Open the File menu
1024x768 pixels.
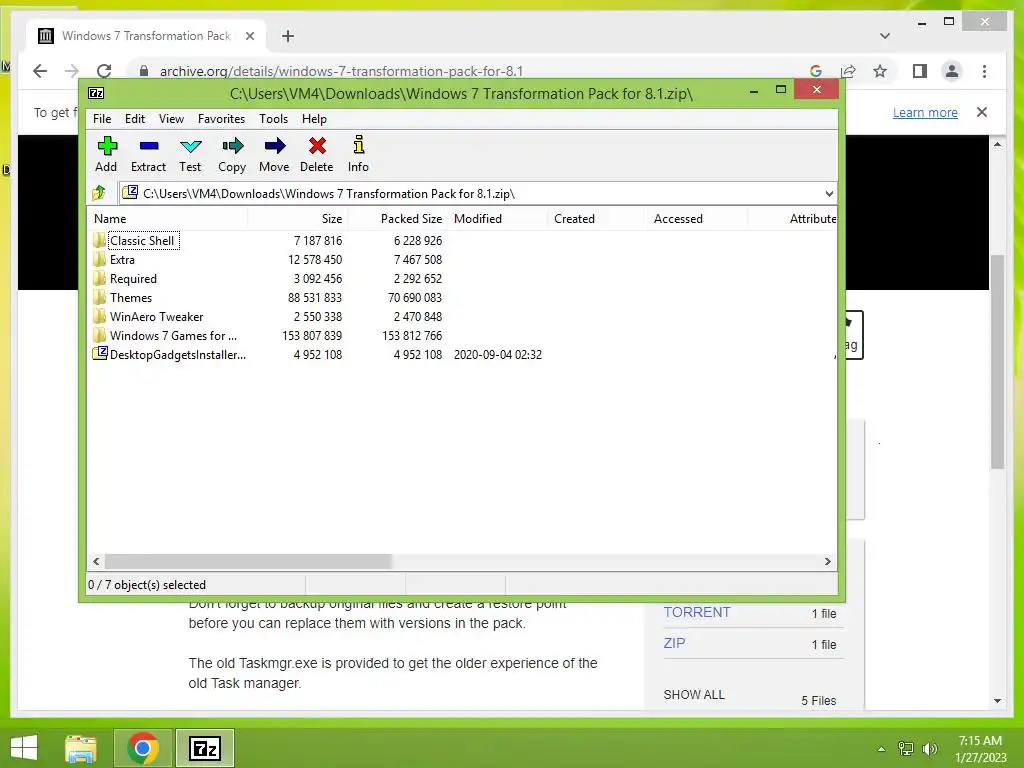(102, 119)
